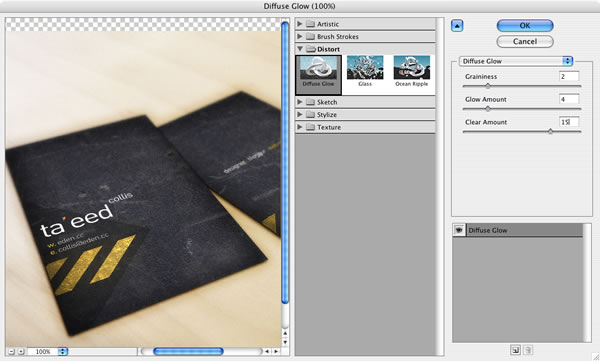Click the Clear Amount slider handle
Viewport: 600px width, 361px height.
[x=550, y=131]
